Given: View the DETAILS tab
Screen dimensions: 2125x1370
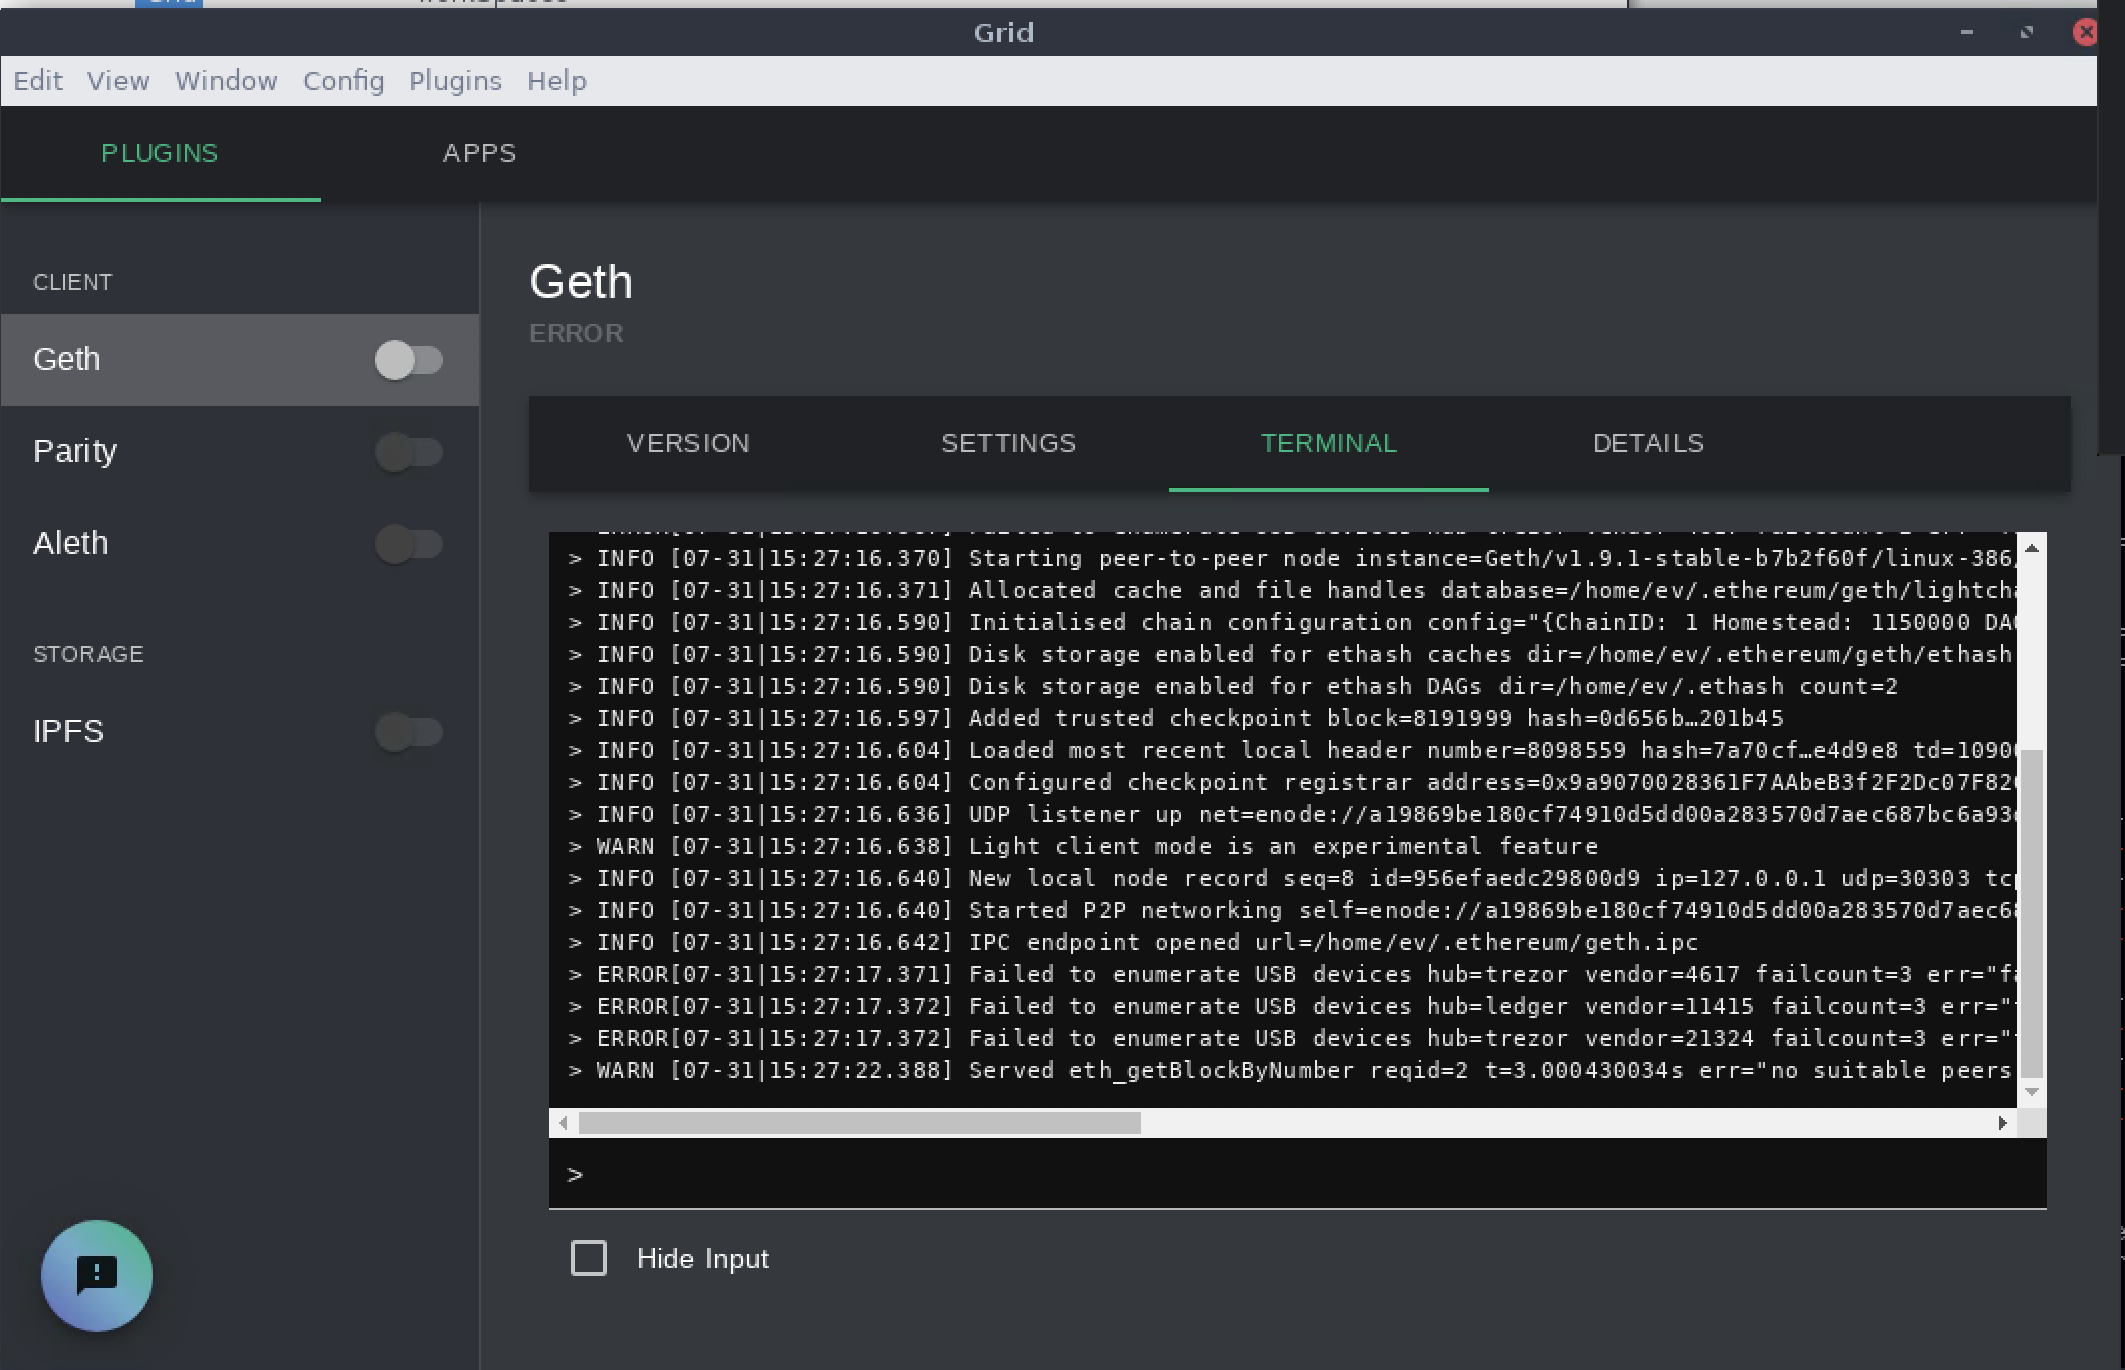Looking at the screenshot, I should [x=1648, y=443].
